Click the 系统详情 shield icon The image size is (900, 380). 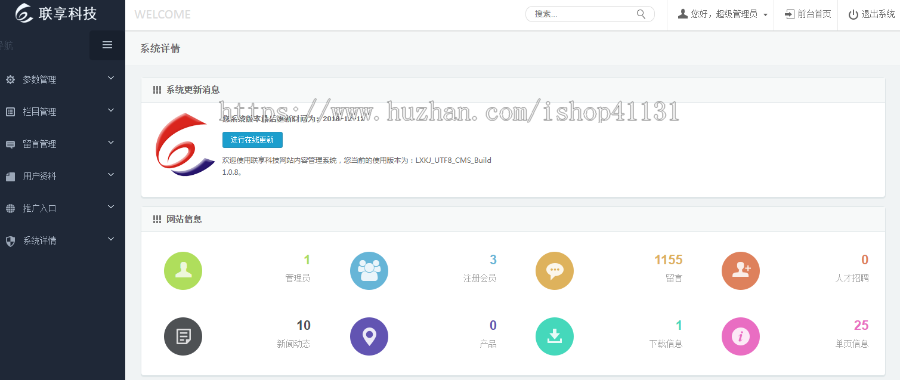10,241
